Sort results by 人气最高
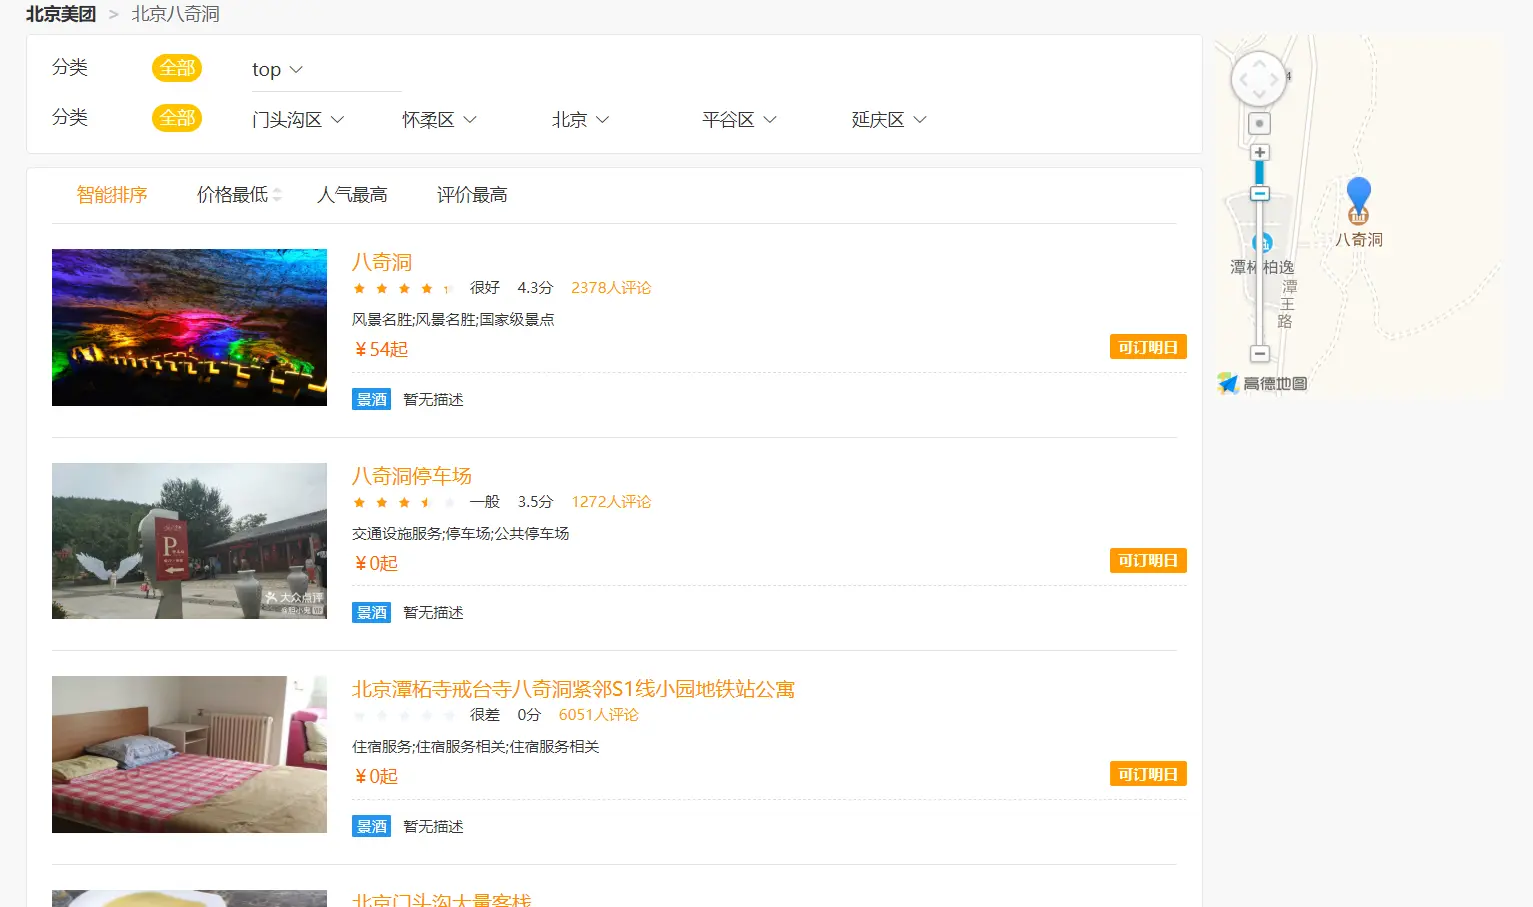The image size is (1533, 907). pos(352,195)
